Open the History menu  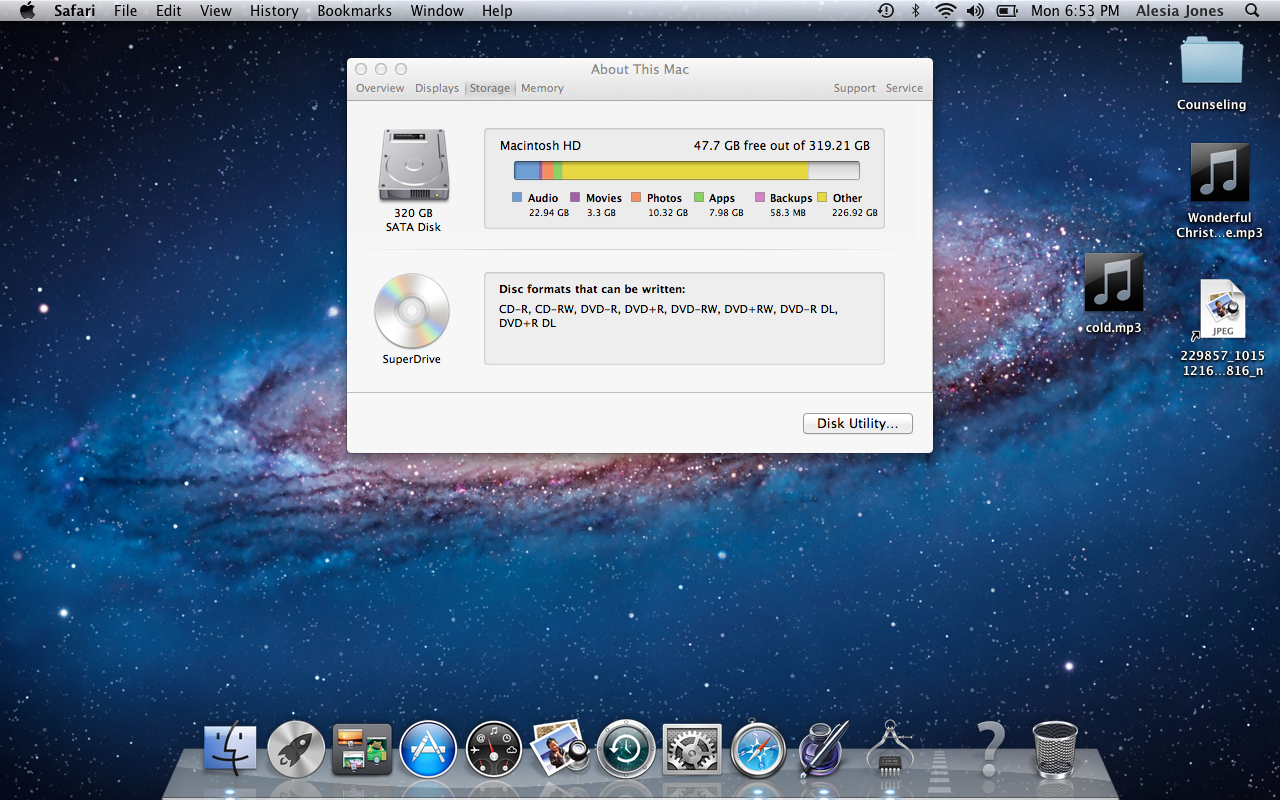tap(274, 11)
